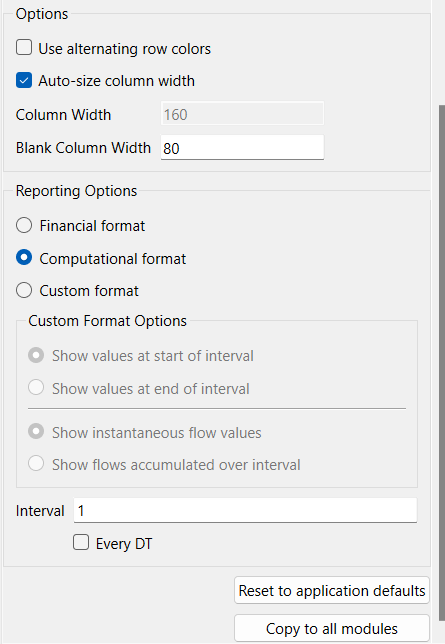Click Reset to application defaults button

pyautogui.click(x=332, y=590)
